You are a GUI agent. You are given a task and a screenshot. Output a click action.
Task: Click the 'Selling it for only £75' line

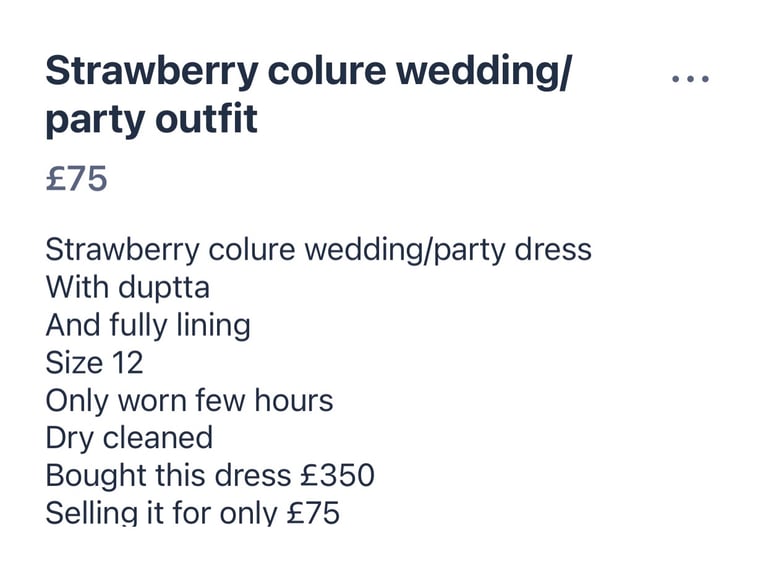click(x=192, y=513)
